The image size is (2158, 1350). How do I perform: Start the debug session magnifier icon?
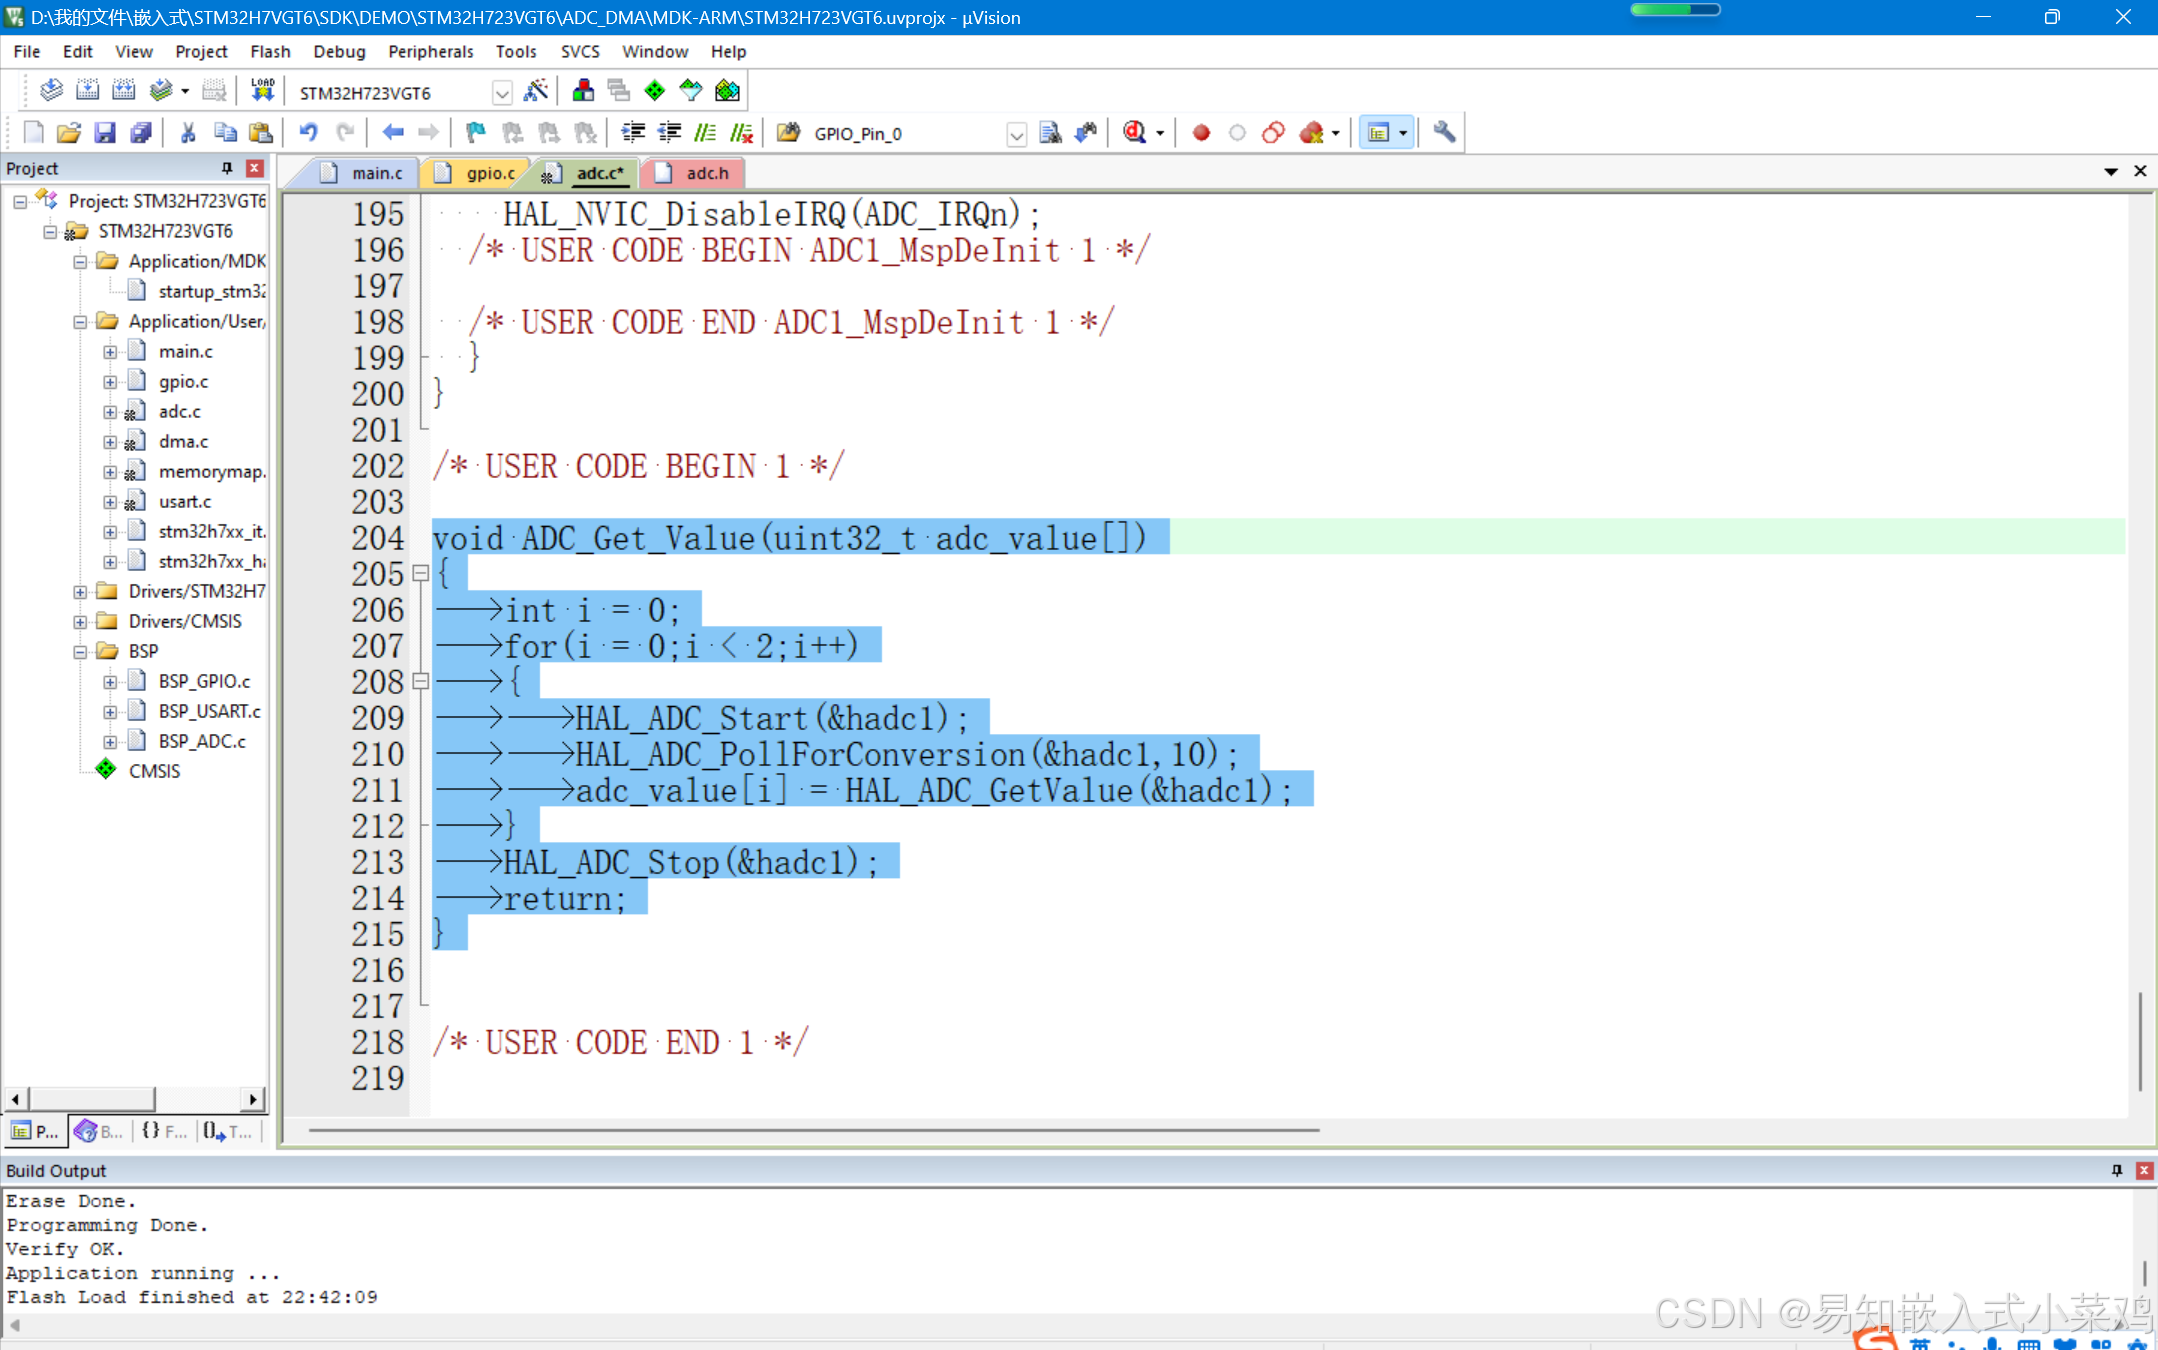(x=1134, y=132)
